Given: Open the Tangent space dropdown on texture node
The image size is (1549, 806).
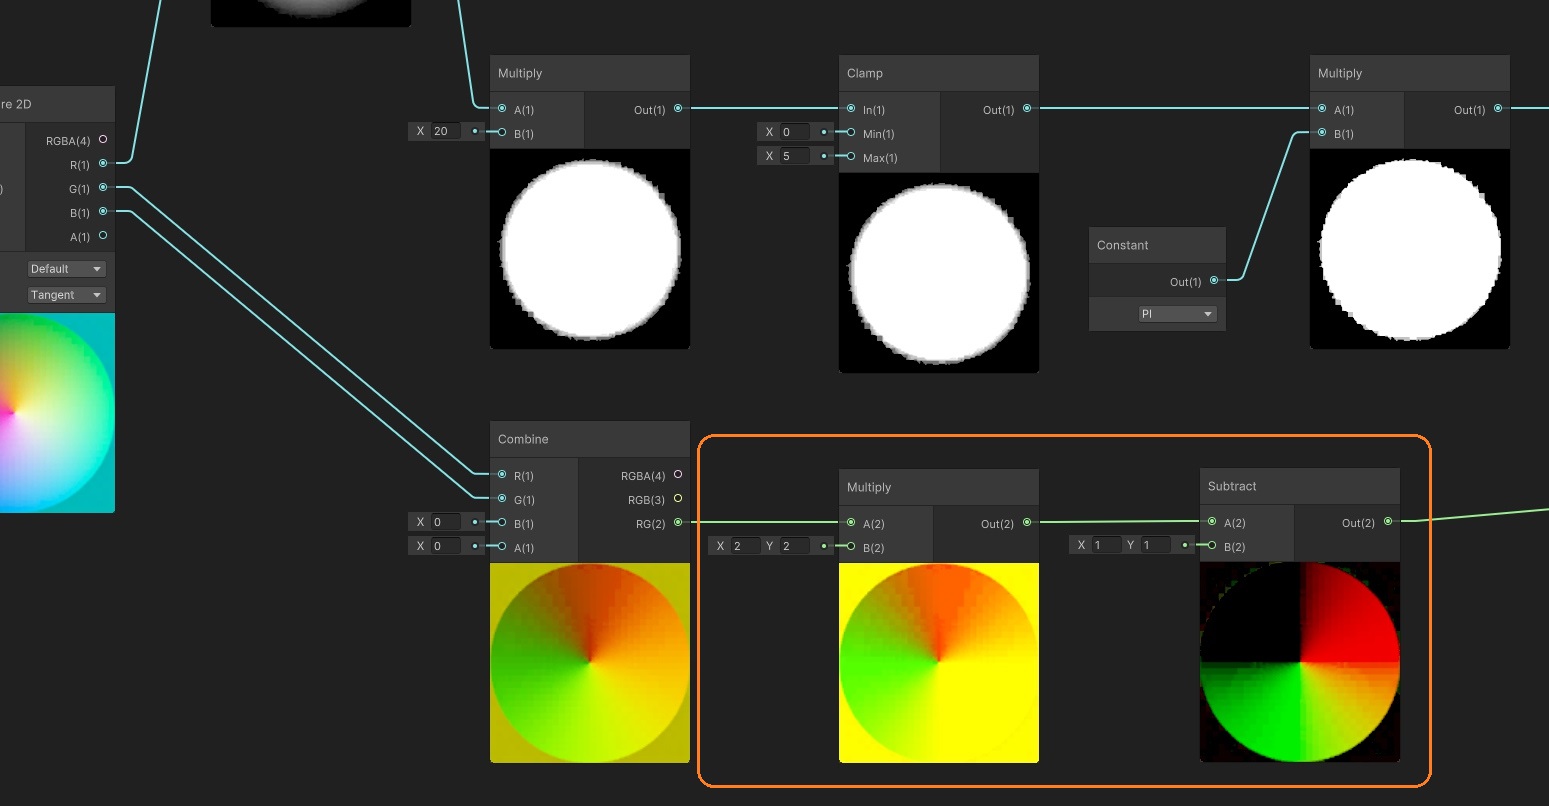Looking at the screenshot, I should coord(66,295).
